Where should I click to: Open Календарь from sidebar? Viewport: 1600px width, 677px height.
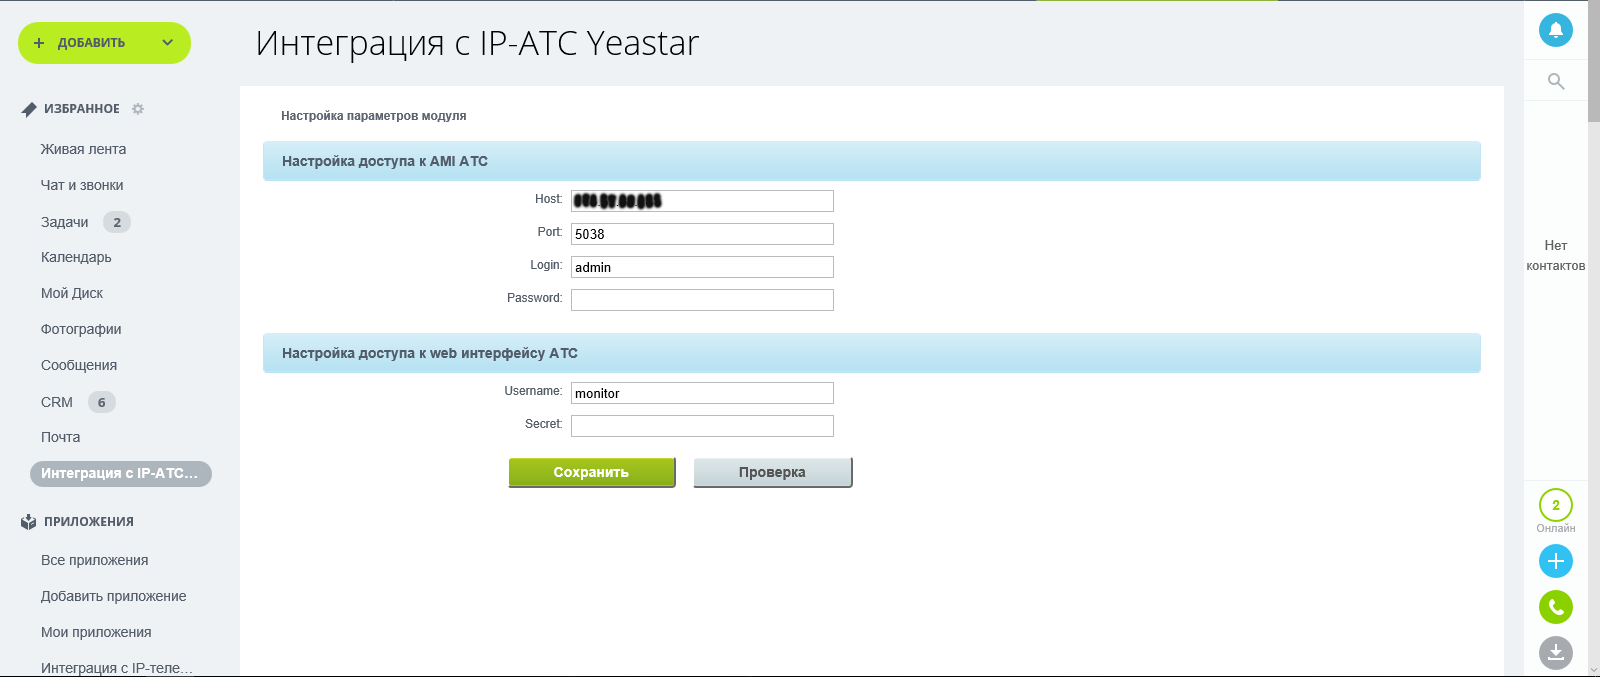[76, 257]
